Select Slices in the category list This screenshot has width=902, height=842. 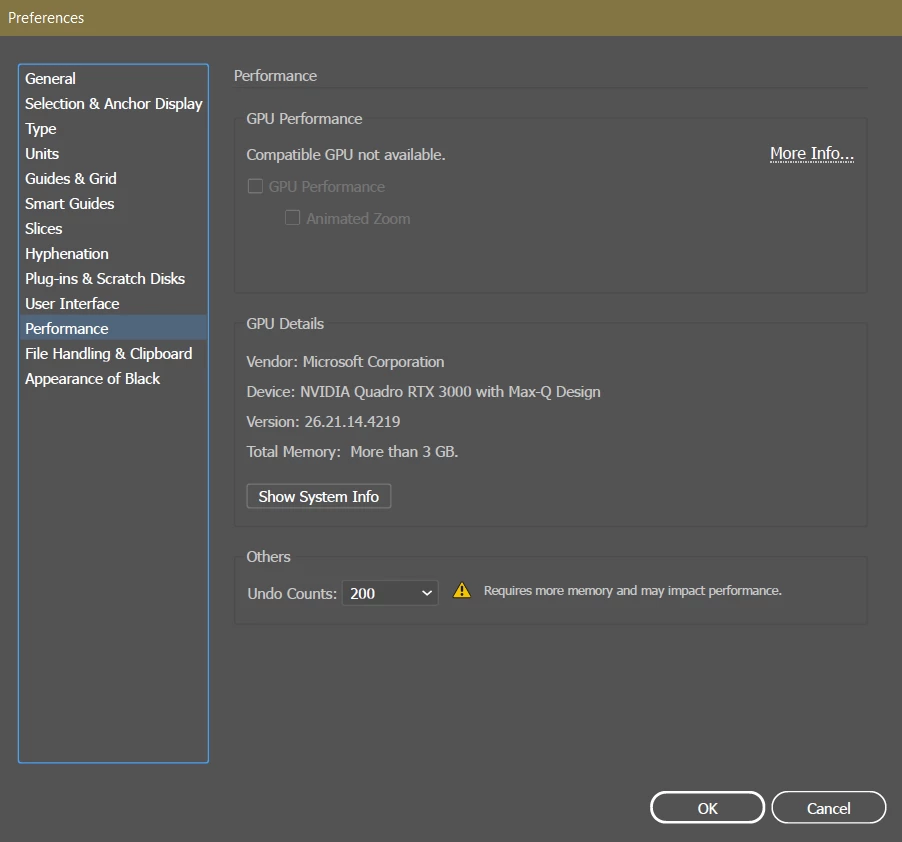[x=113, y=229]
